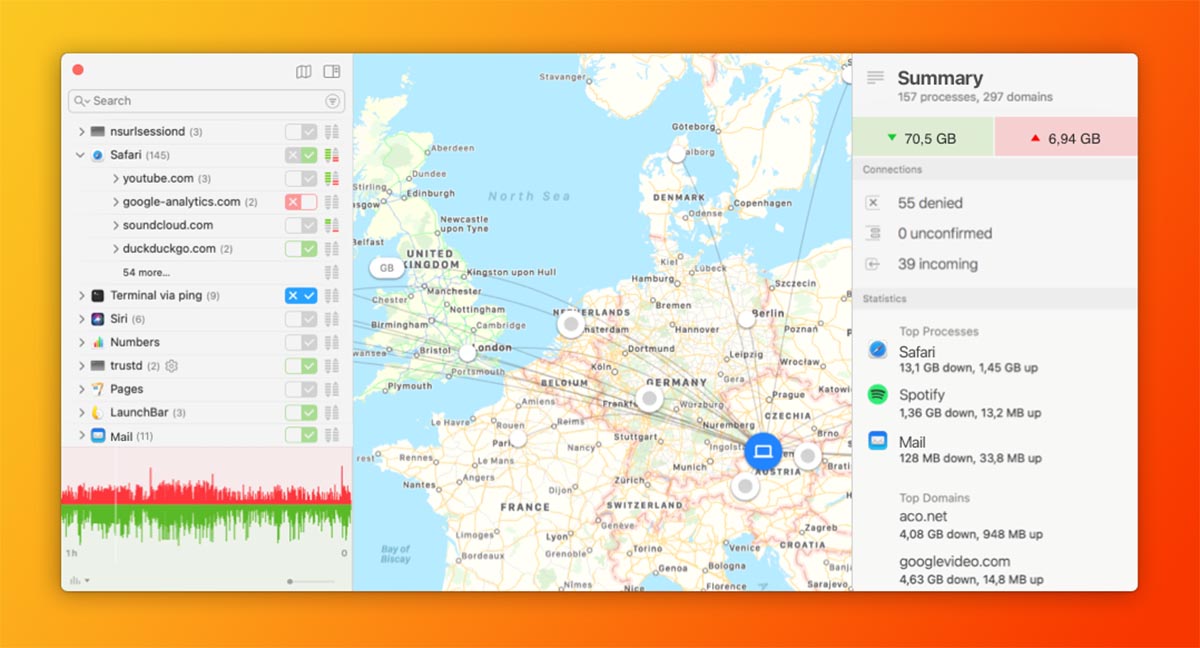Click the search magnifier scope icon
1200x648 pixels.
tap(82, 101)
